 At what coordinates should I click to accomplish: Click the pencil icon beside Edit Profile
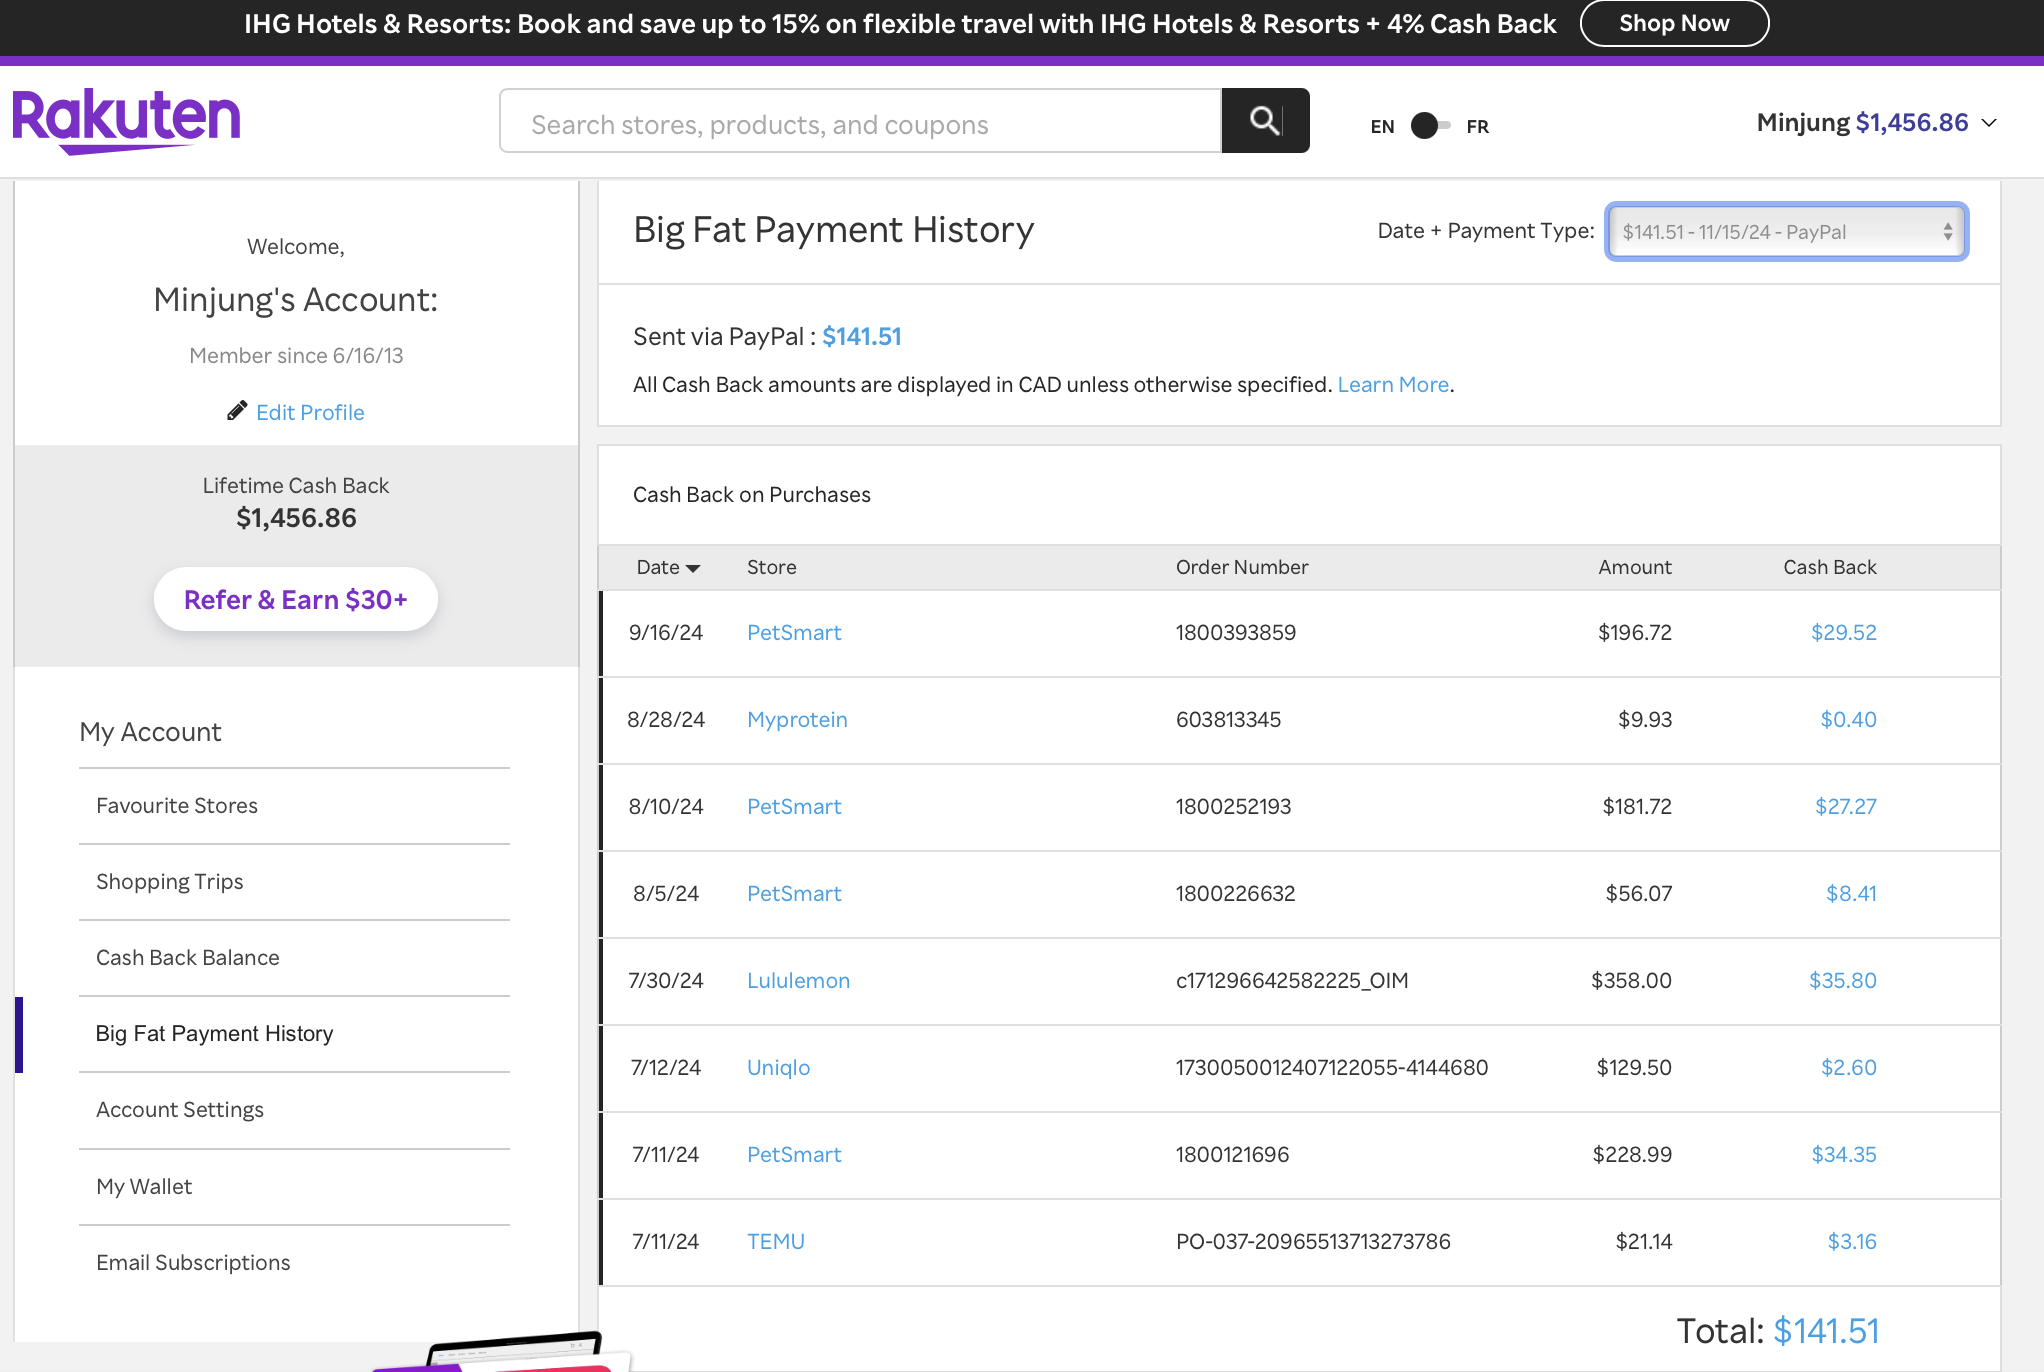click(x=237, y=411)
